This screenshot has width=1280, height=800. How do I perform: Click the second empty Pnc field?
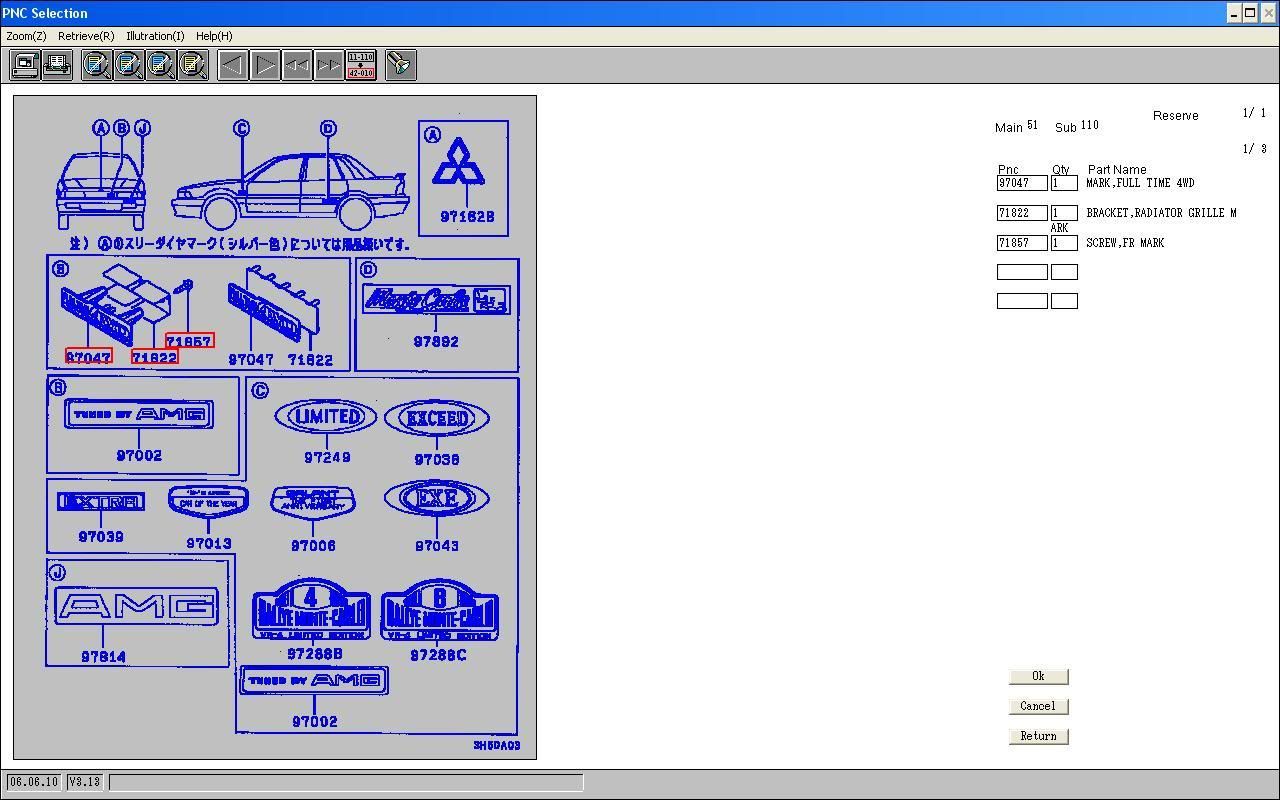click(1022, 301)
